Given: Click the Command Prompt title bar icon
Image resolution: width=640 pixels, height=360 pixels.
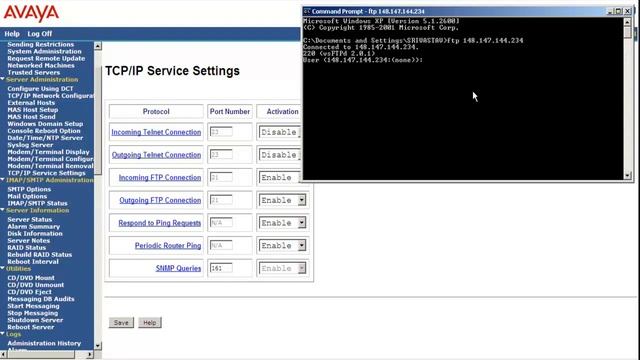Looking at the screenshot, I should coord(307,11).
